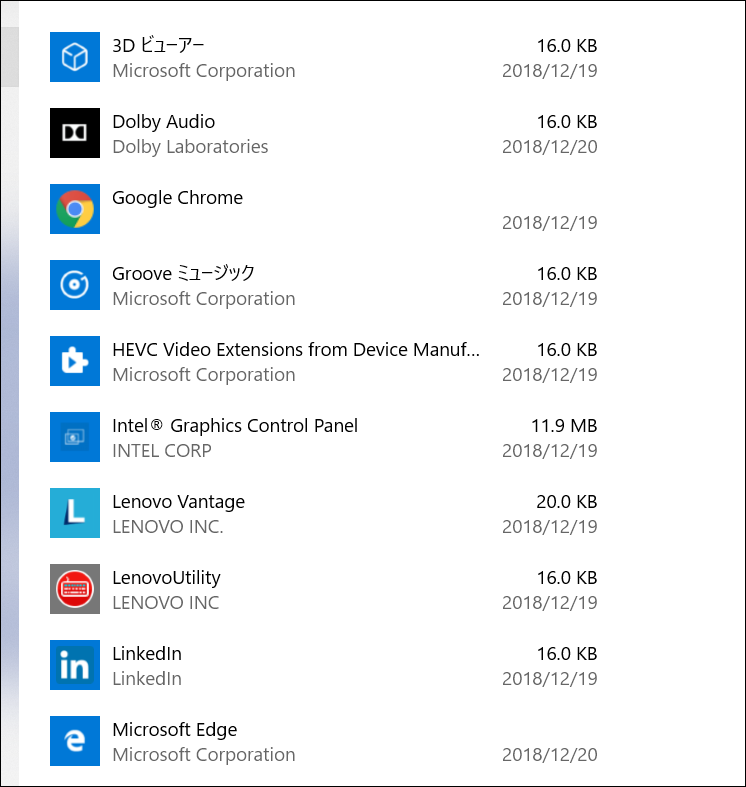Click the LENOVO INC. publisher under Lenovo Vantage
Screen dimensions: 746x787
[x=168, y=527]
